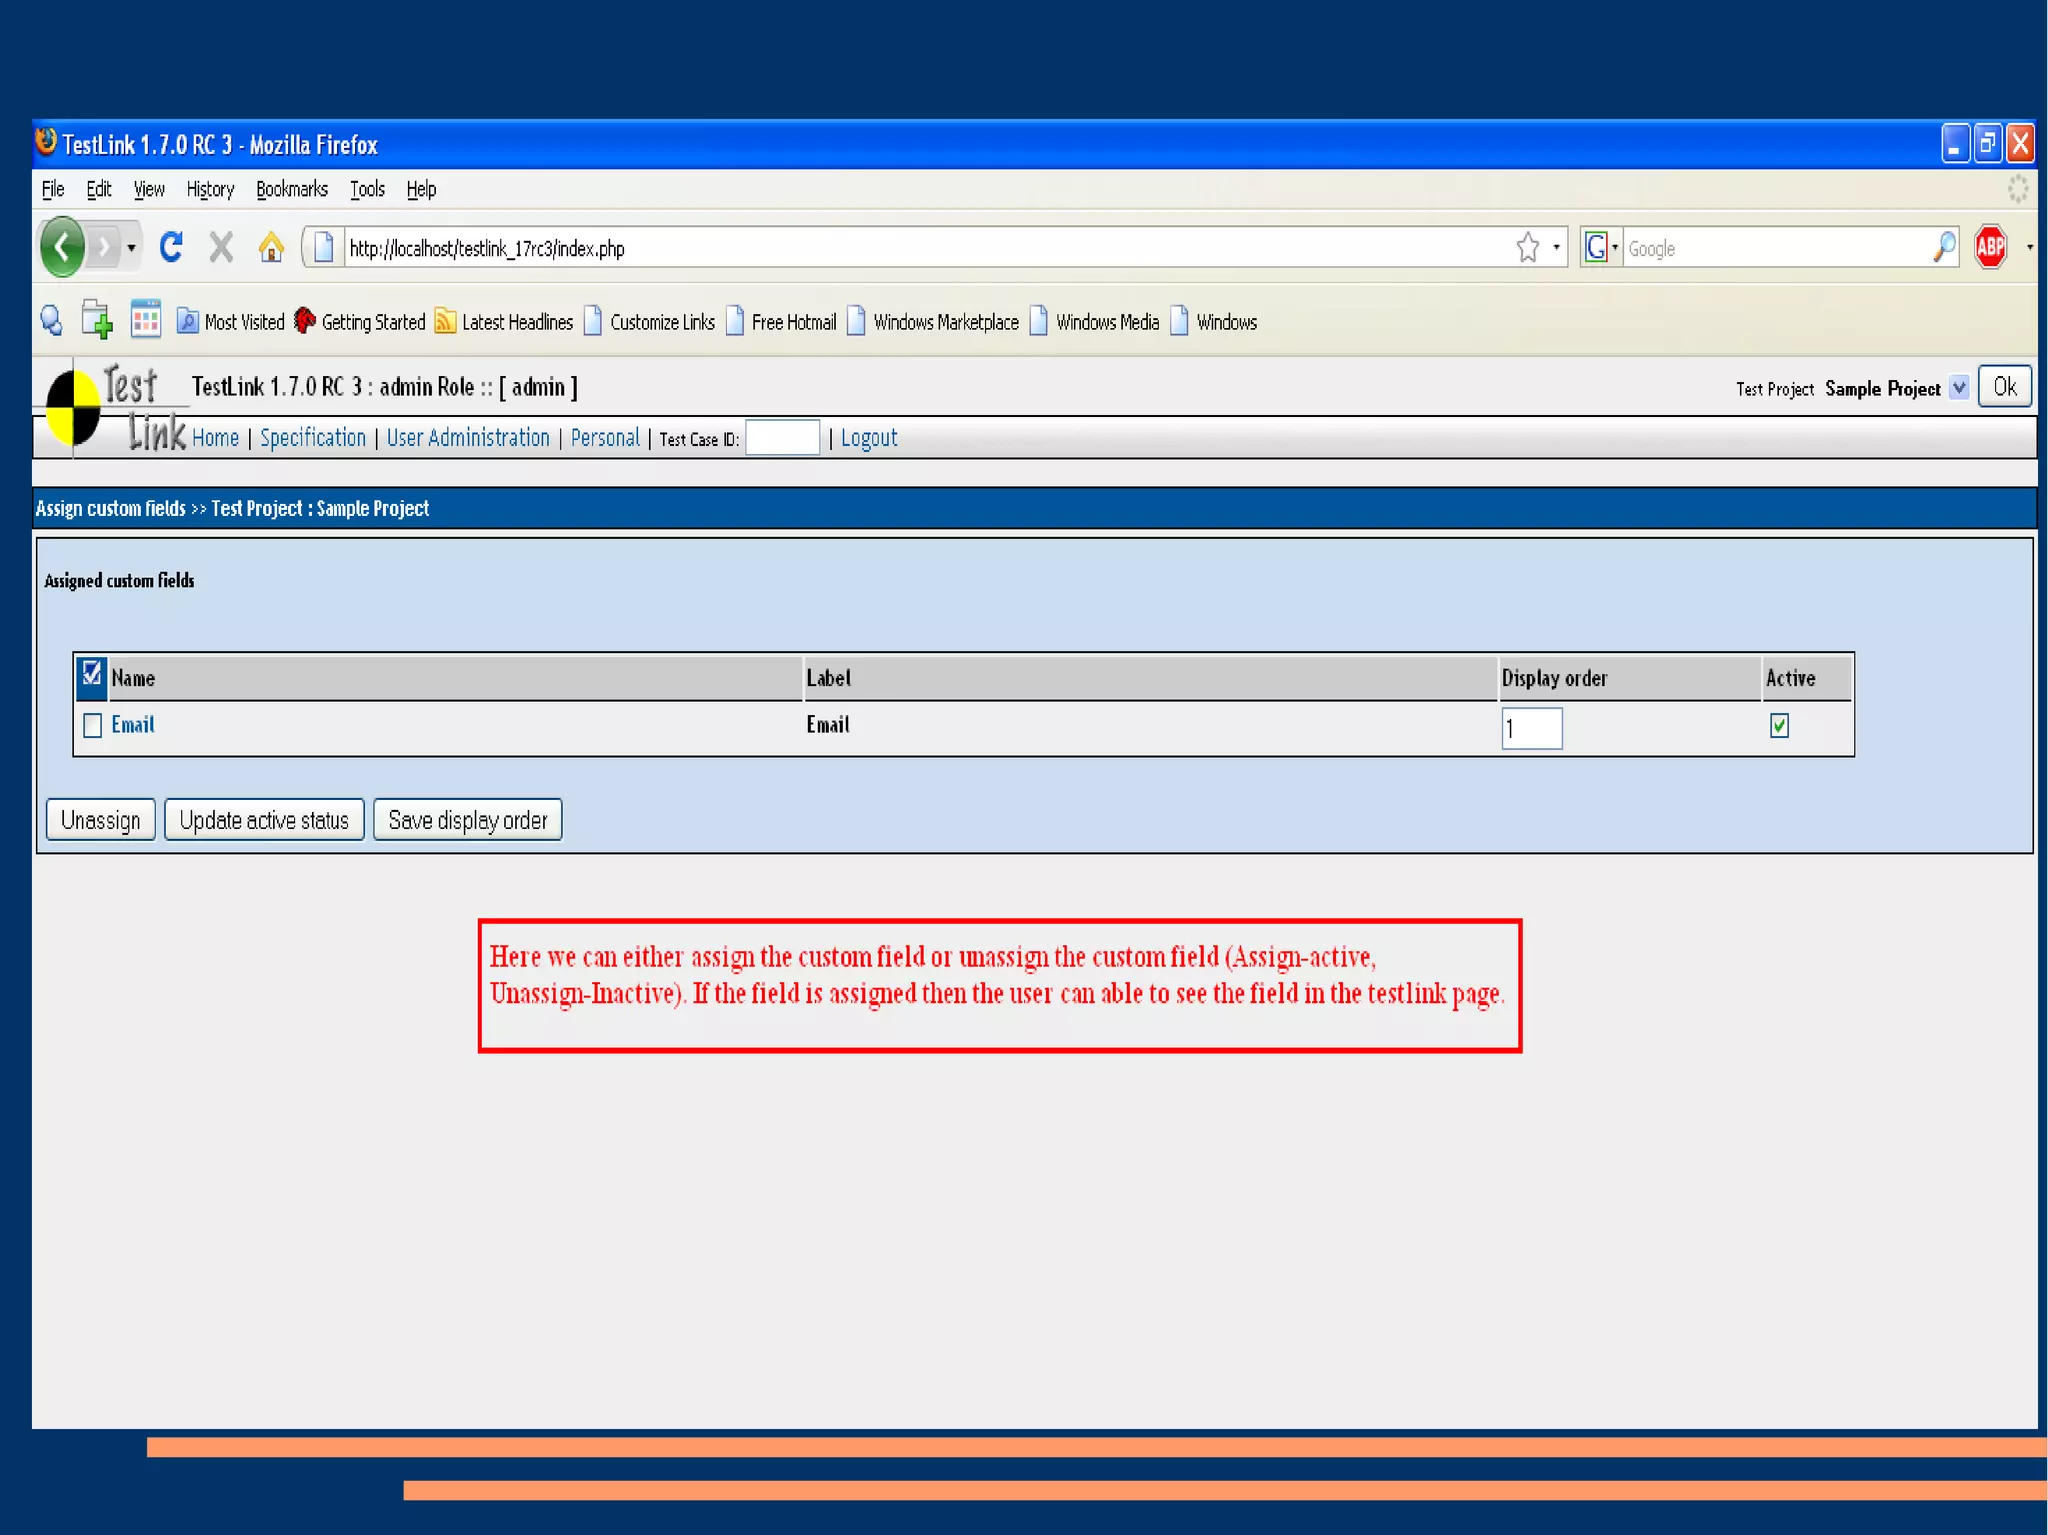Click the grid calendar icon in bookmarks toolbar

click(x=146, y=320)
